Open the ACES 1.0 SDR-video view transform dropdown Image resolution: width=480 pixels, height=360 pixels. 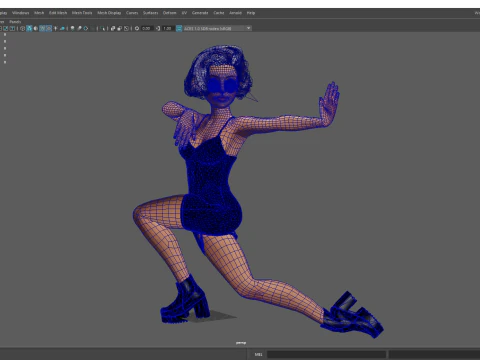coord(217,28)
